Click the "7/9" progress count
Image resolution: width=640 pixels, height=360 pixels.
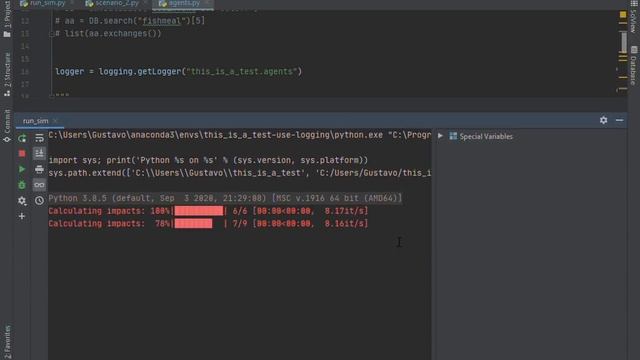(x=240, y=224)
